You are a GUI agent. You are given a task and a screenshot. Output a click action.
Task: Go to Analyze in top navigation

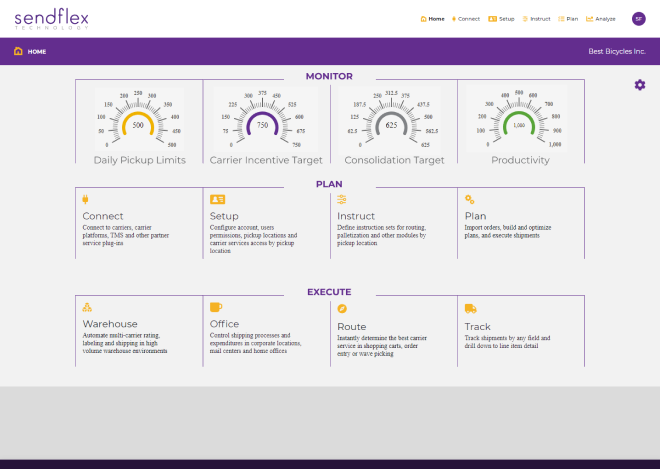(x=601, y=18)
